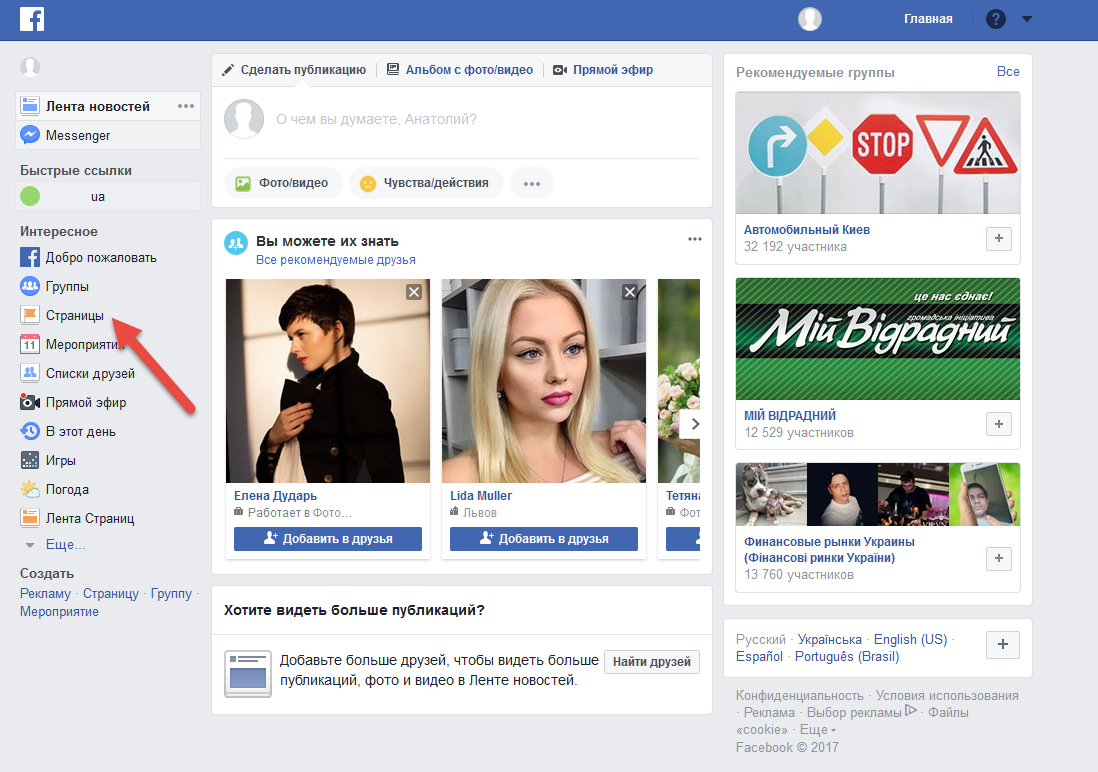Dismiss Елена Дударь suggestion with X

[414, 292]
